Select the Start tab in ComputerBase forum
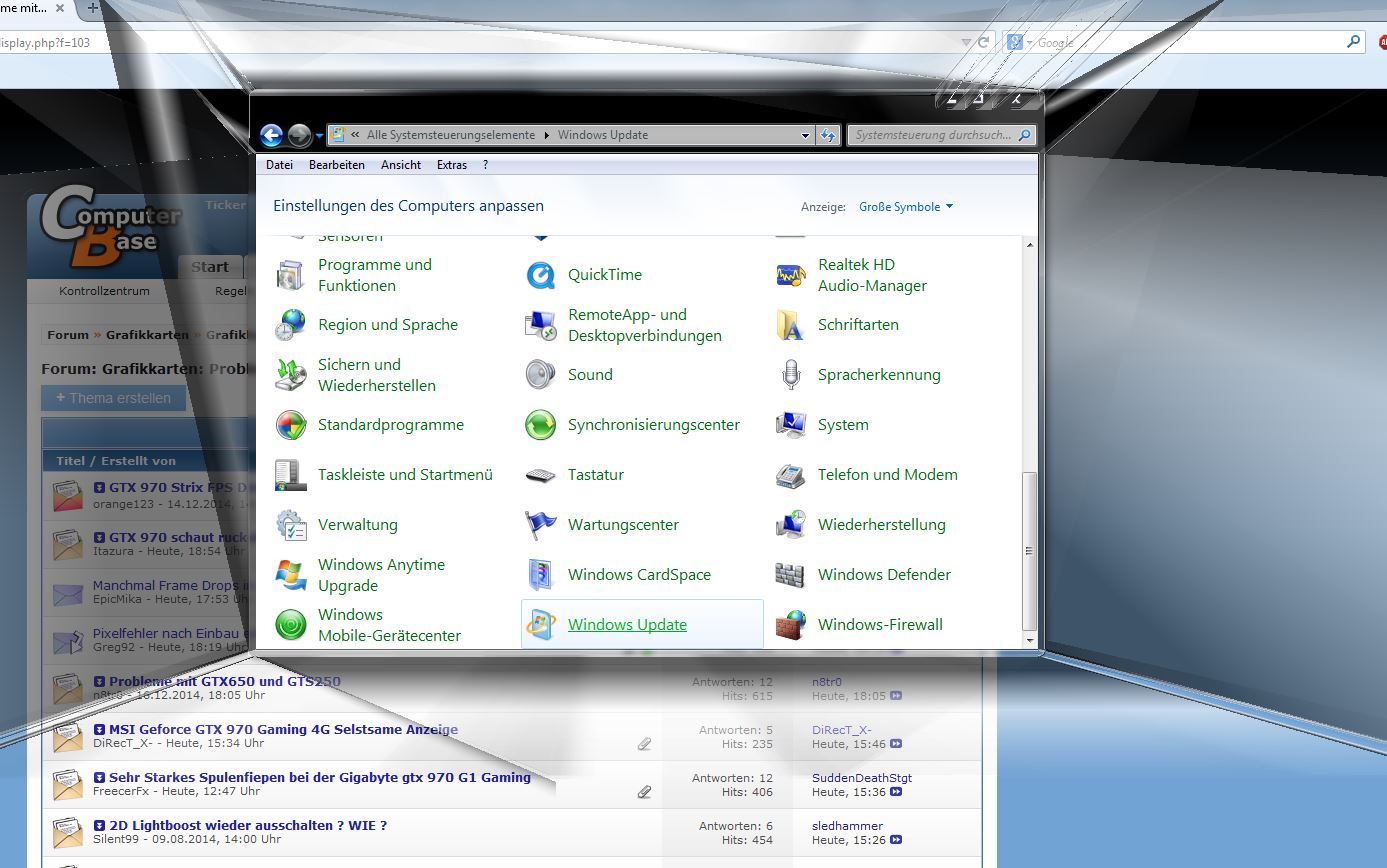1387x868 pixels. coord(210,267)
